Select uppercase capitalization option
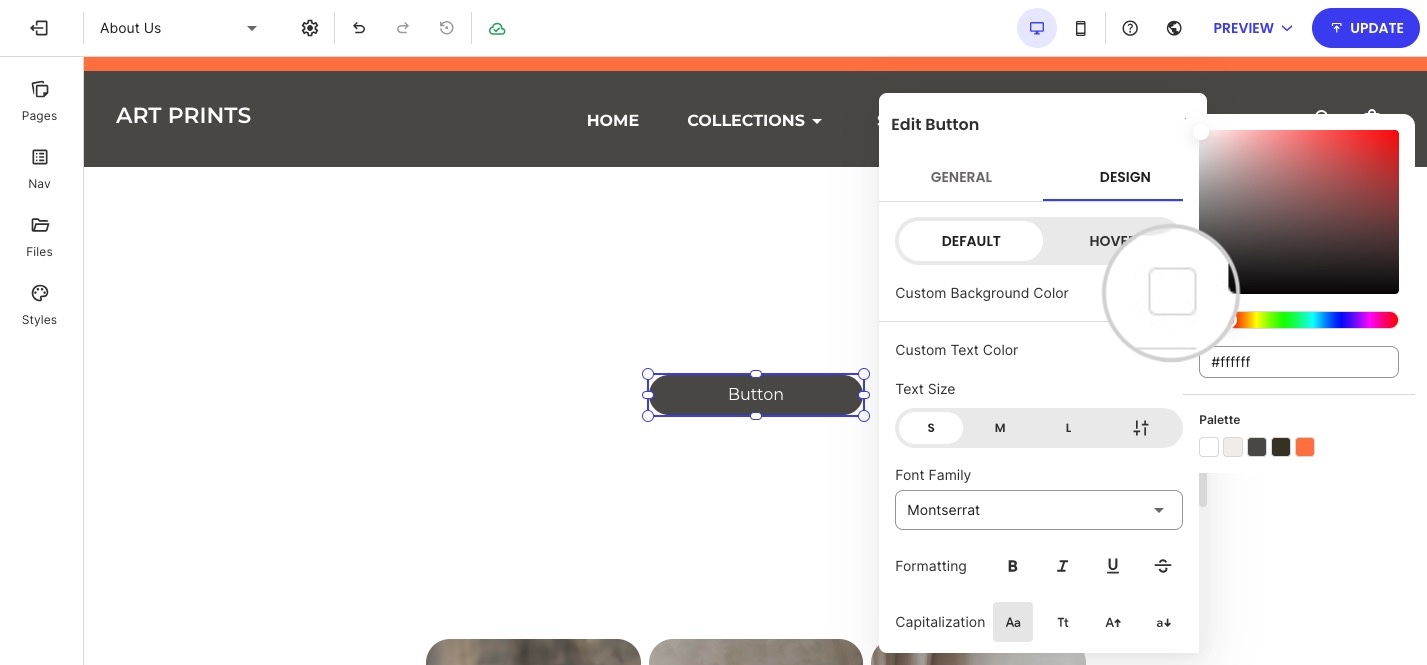 tap(1113, 622)
